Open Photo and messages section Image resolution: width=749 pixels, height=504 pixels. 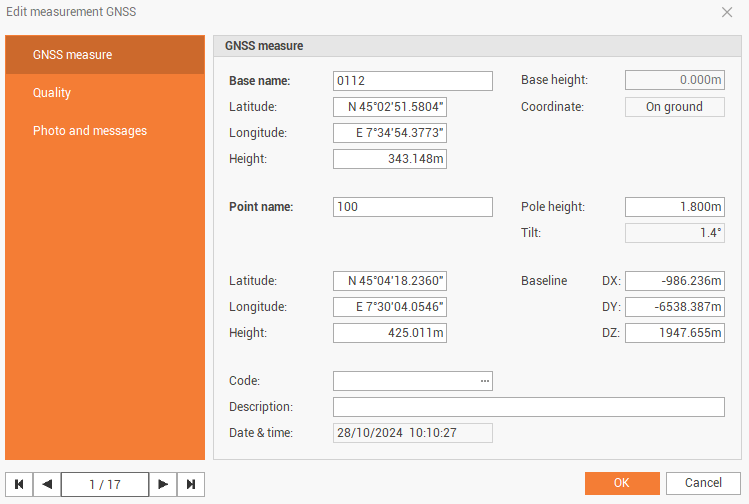click(x=105, y=131)
